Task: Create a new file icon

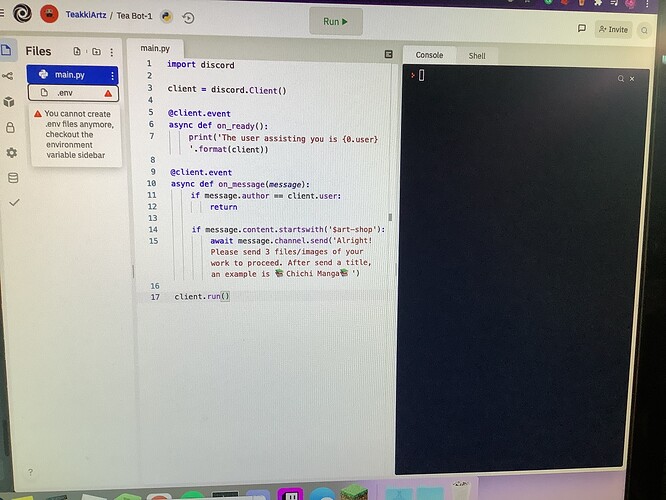Action: tap(77, 51)
